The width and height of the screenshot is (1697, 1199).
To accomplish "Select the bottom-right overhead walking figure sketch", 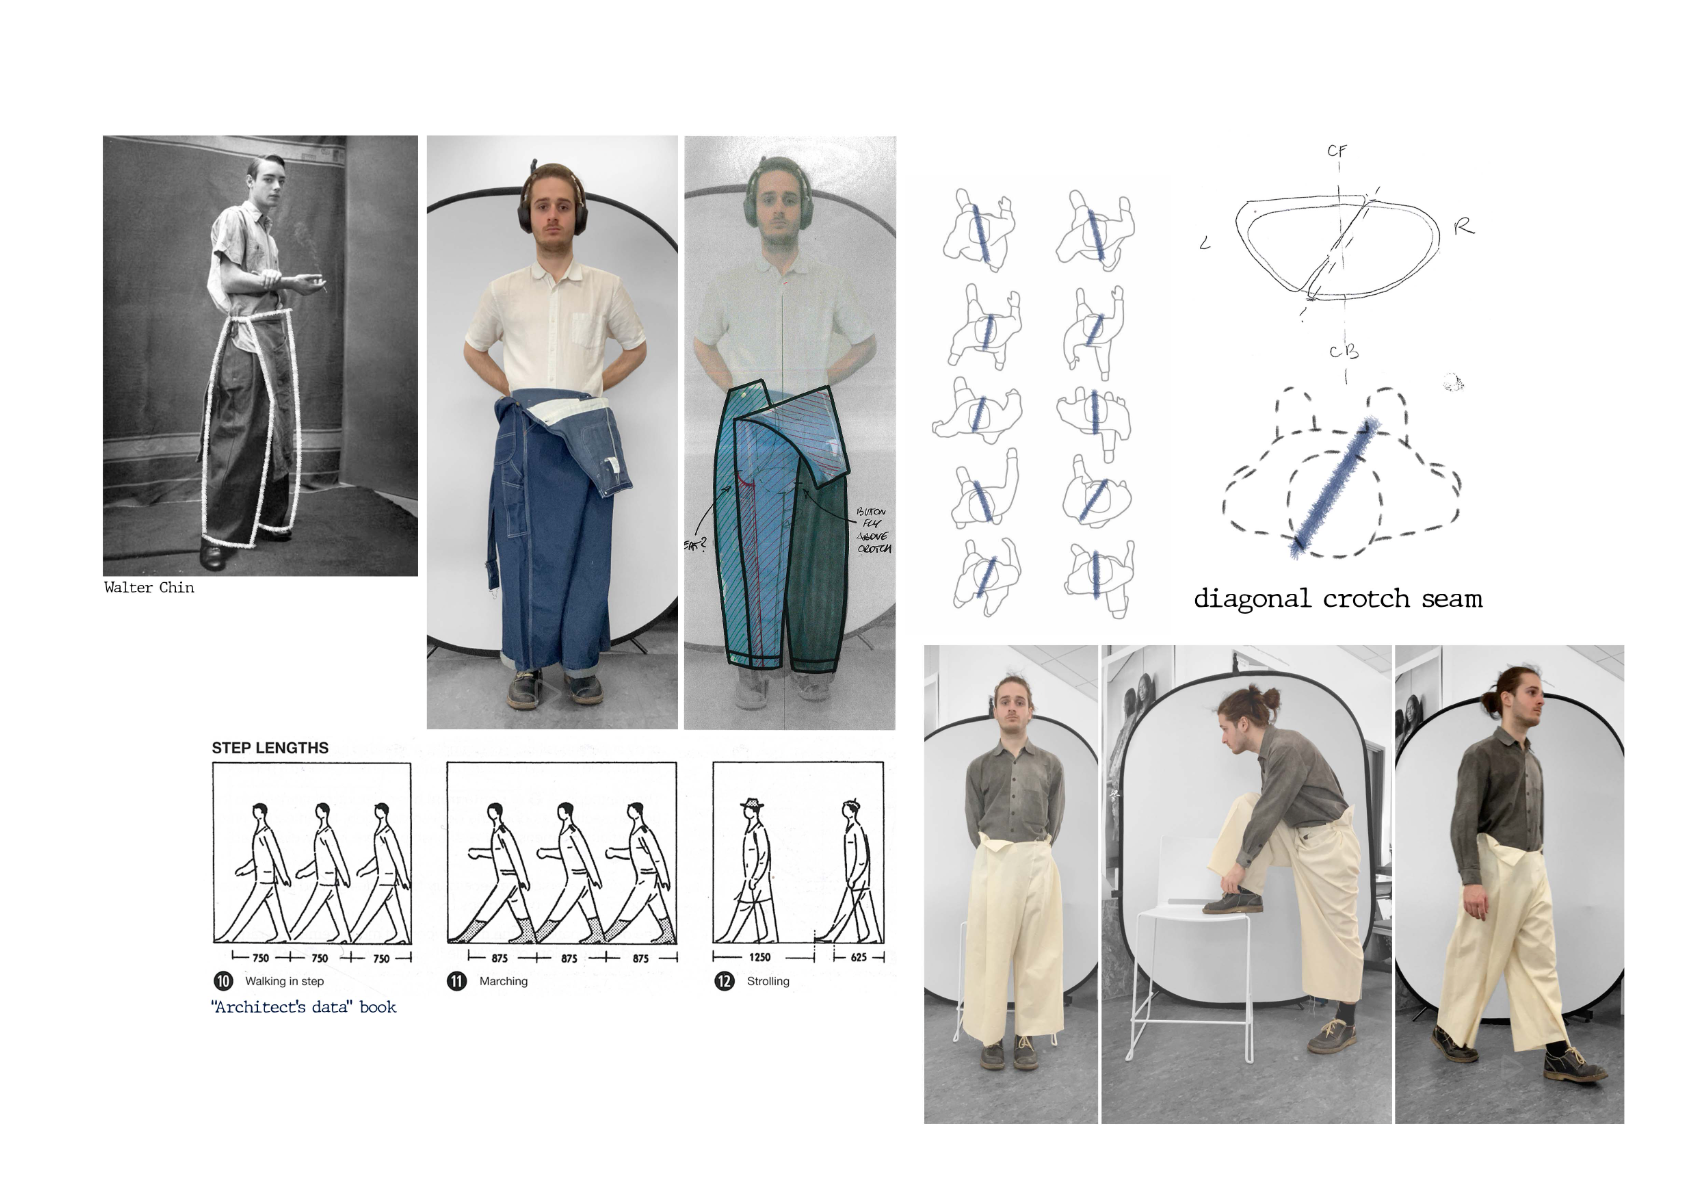I will [1097, 577].
